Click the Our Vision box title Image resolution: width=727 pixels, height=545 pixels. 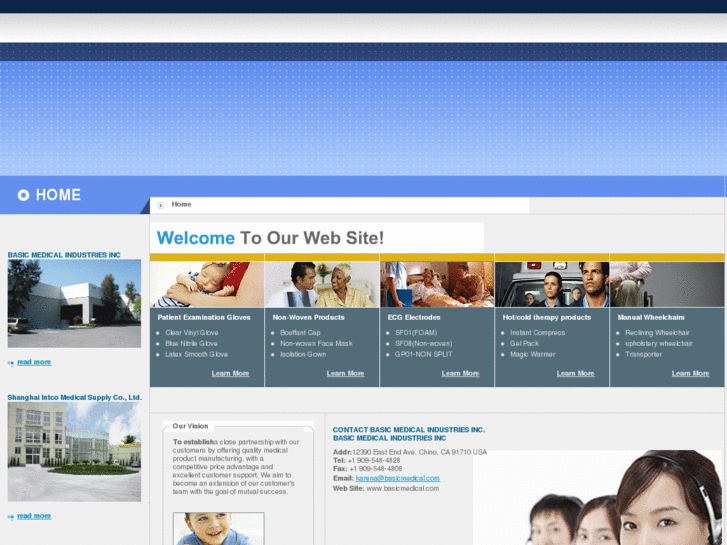tap(190, 426)
